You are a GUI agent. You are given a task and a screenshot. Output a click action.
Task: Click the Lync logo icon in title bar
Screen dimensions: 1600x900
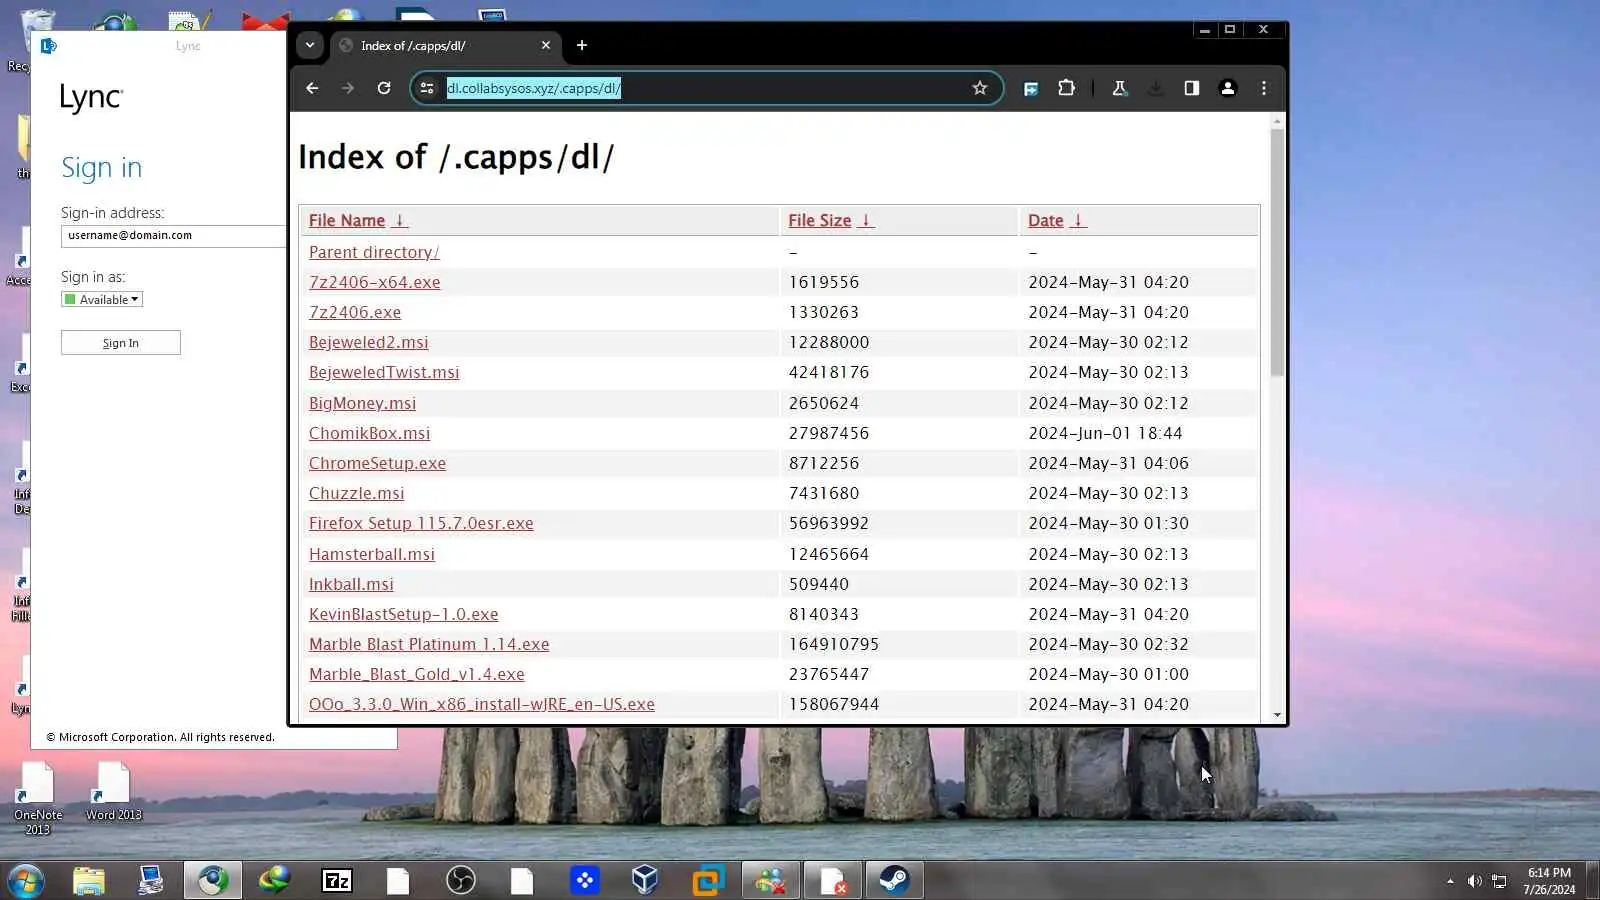point(49,45)
